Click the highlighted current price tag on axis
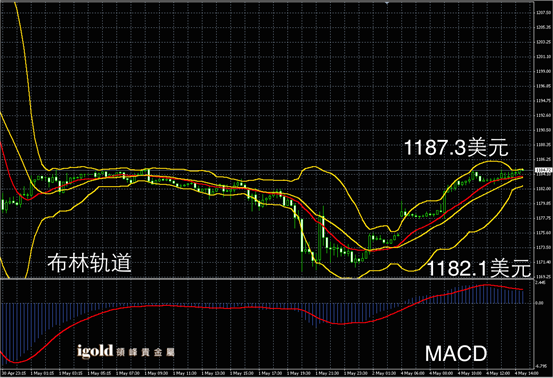 (x=543, y=171)
